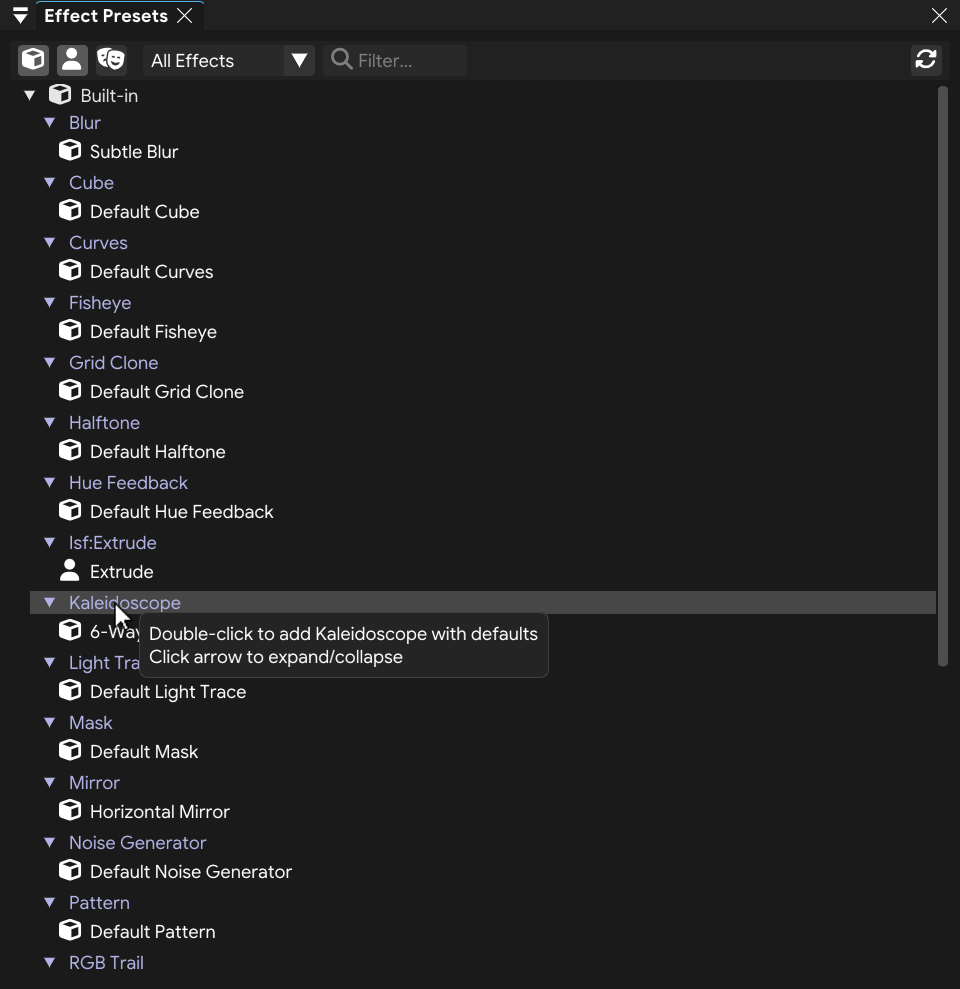960x989 pixels.
Task: Collapse the Grid Clone category arrow
Action: point(50,362)
